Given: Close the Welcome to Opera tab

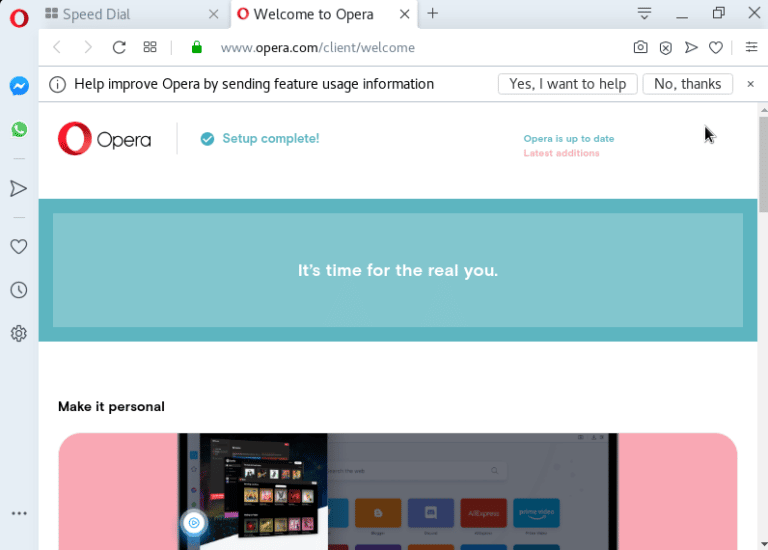Looking at the screenshot, I should tap(405, 14).
